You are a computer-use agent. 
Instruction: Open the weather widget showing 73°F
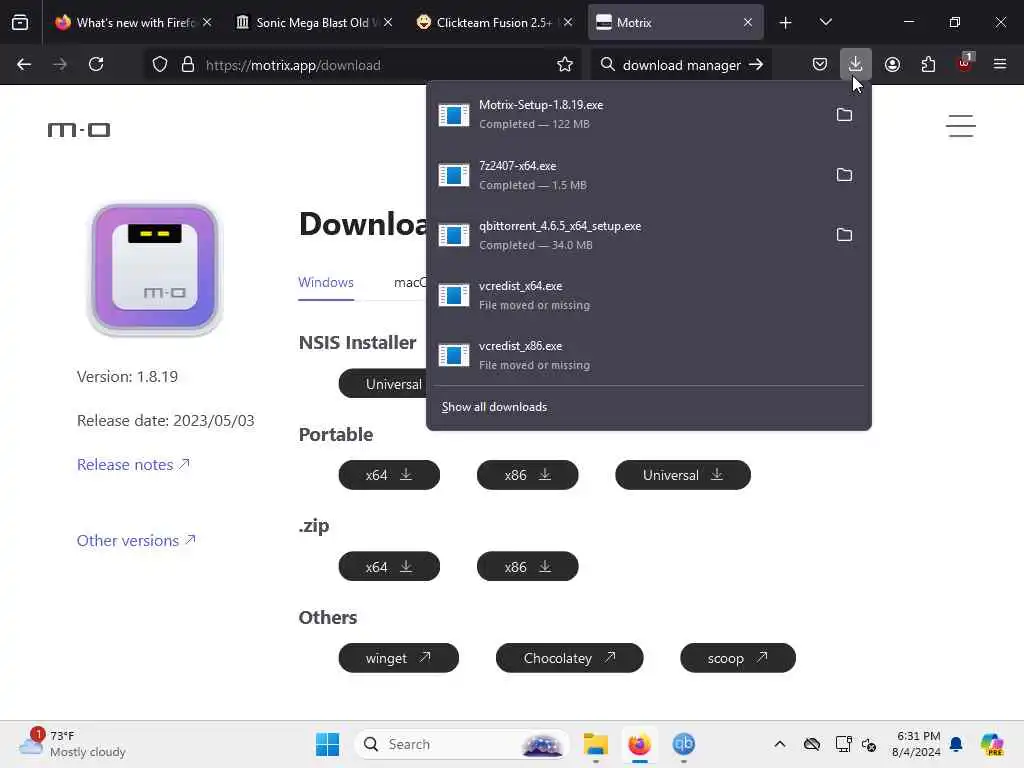pos(72,744)
